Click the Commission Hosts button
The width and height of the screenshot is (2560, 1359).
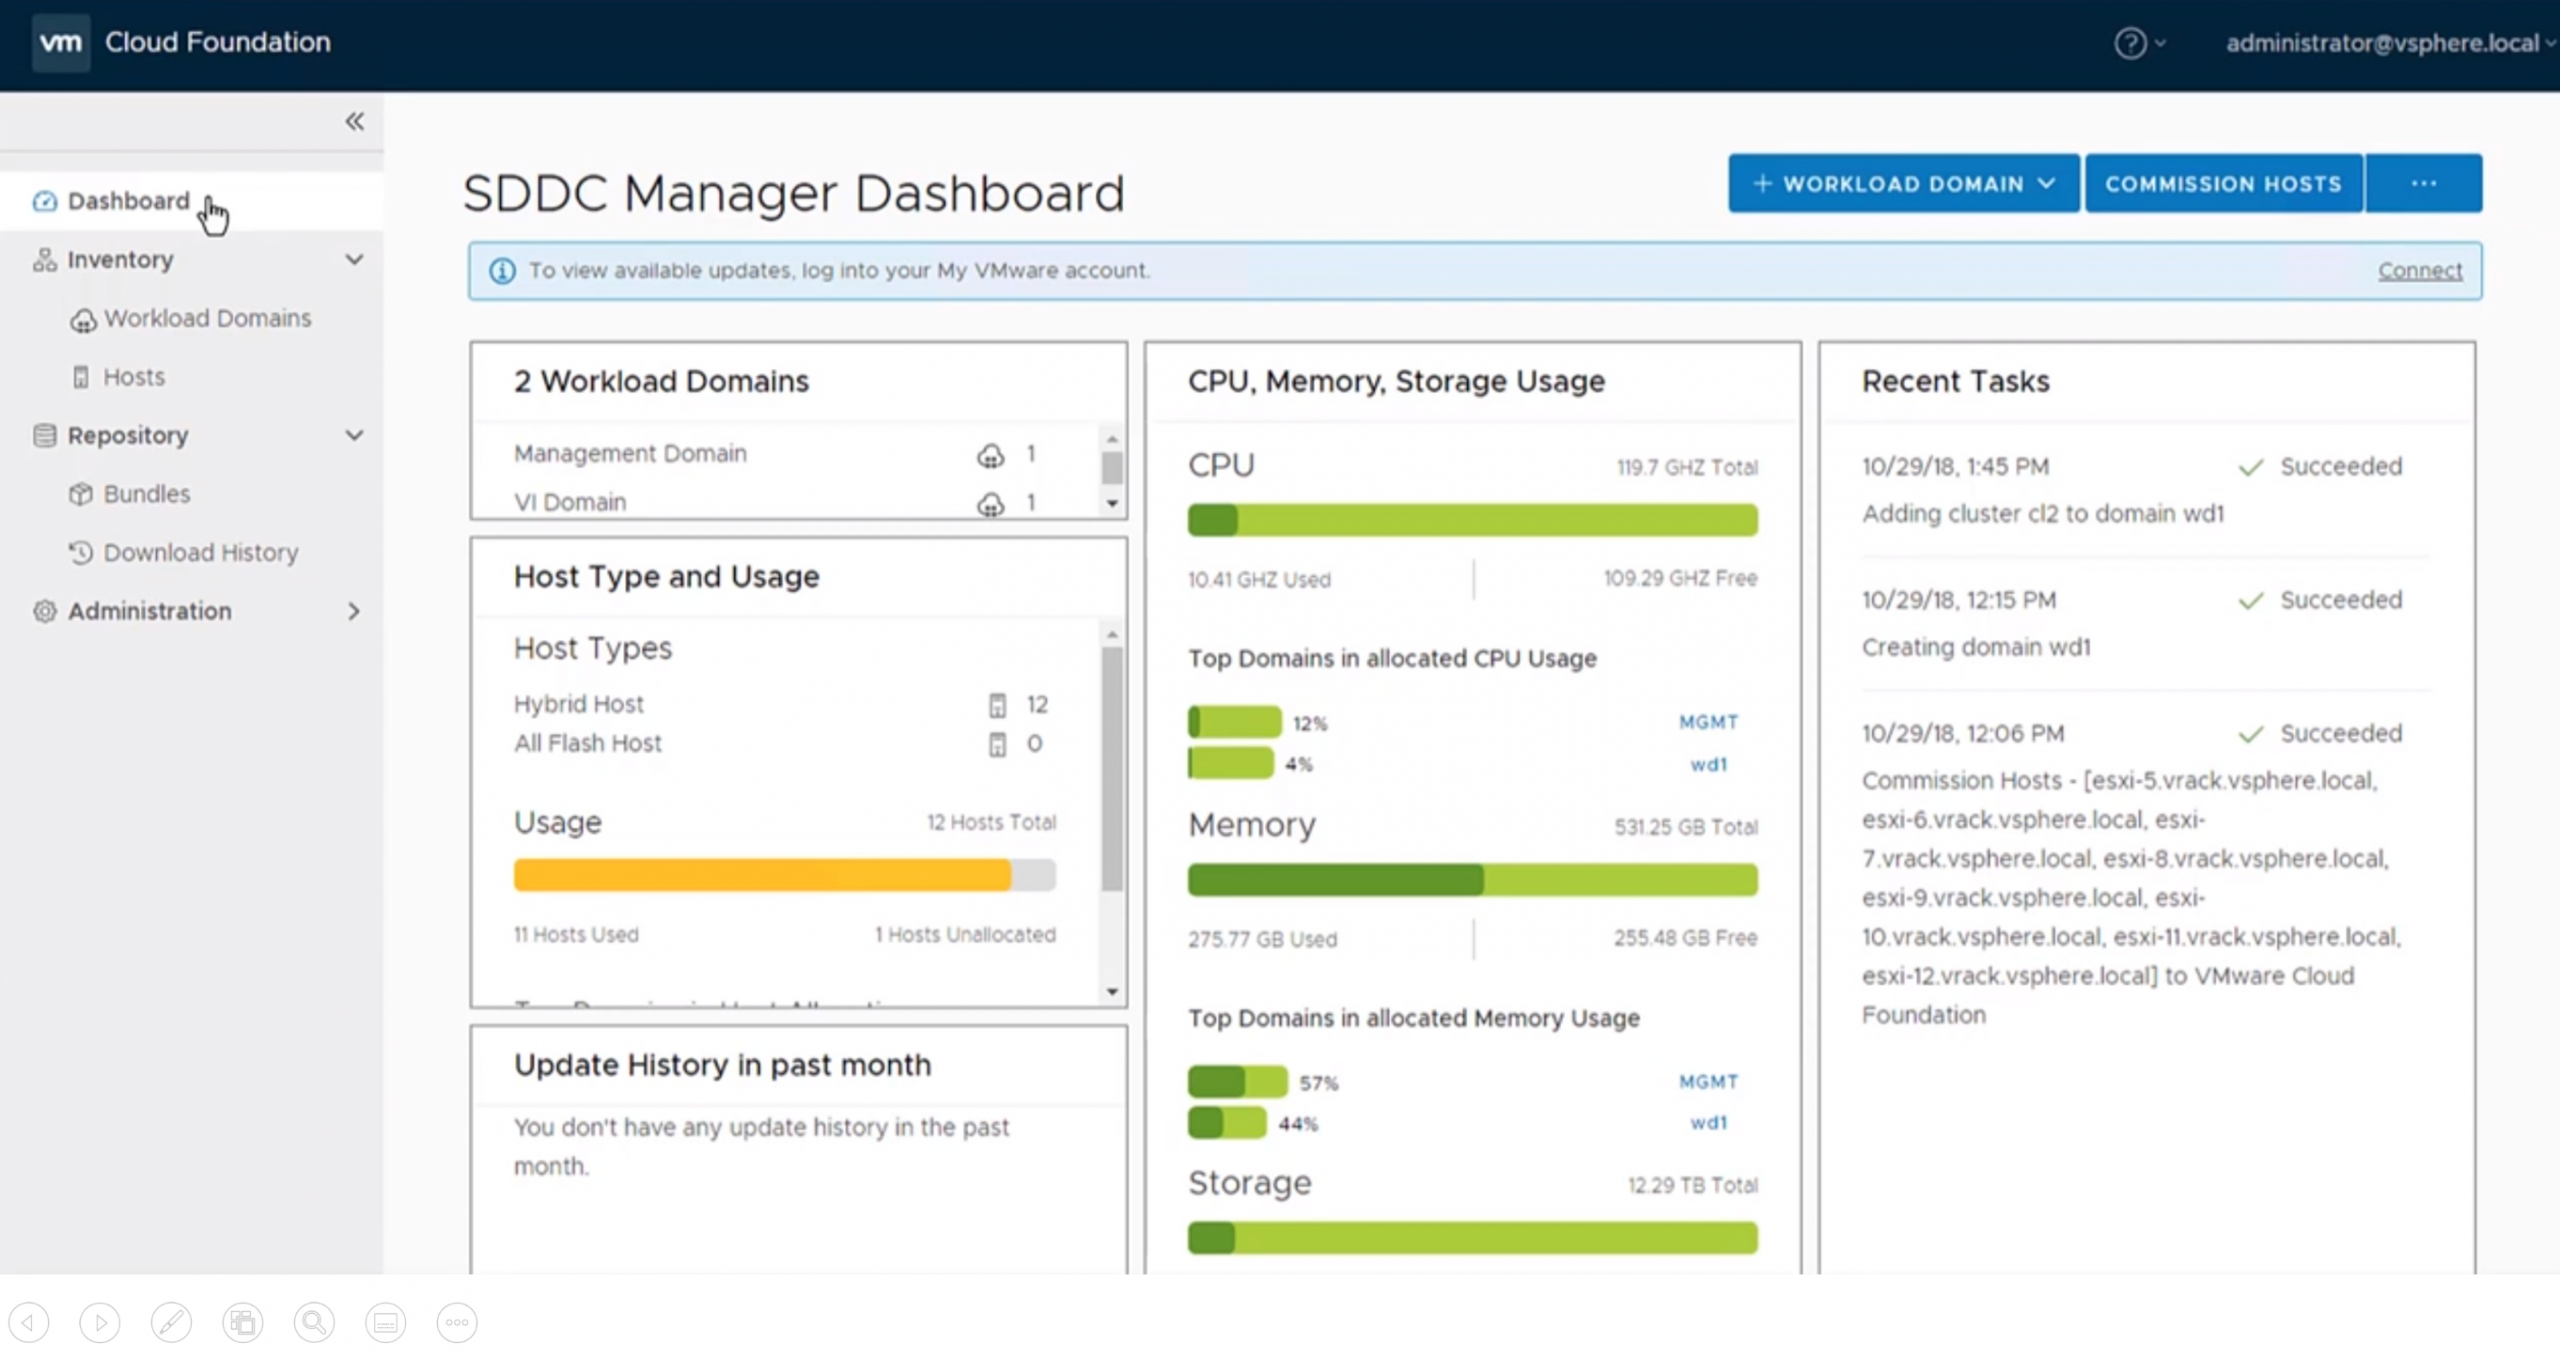(x=2224, y=184)
